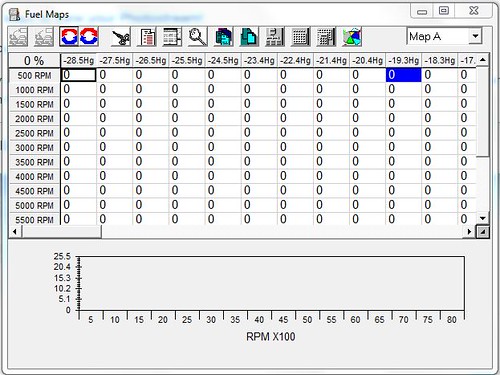Select the -27.5Hg column header

115,61
